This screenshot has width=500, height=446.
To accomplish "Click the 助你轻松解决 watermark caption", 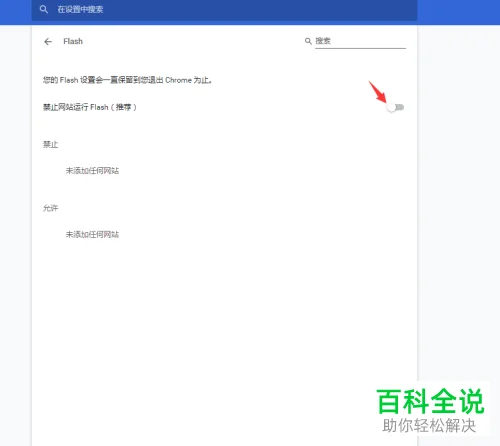I will tap(429, 426).
